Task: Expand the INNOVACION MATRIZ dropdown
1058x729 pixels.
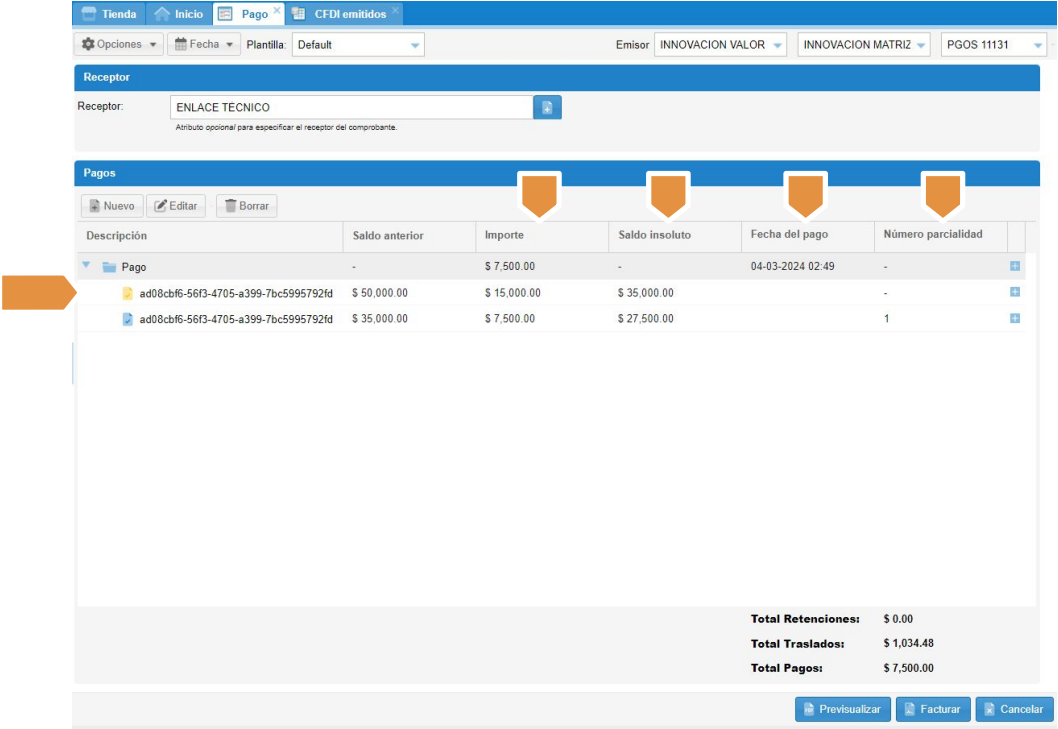Action: click(920, 45)
